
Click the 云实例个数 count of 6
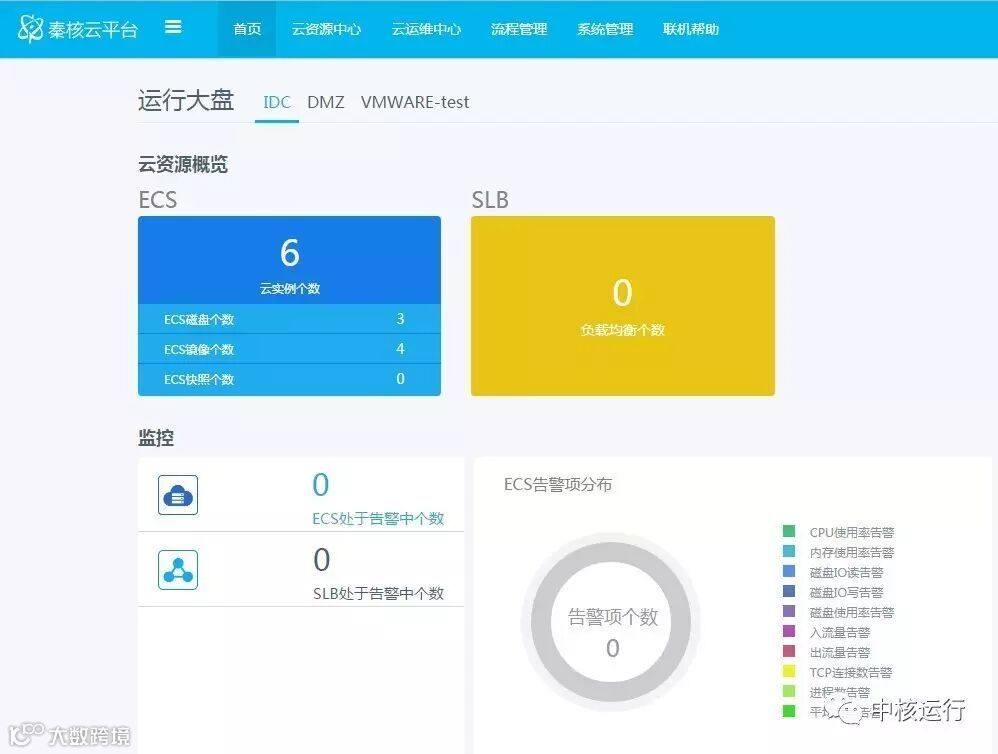290,253
